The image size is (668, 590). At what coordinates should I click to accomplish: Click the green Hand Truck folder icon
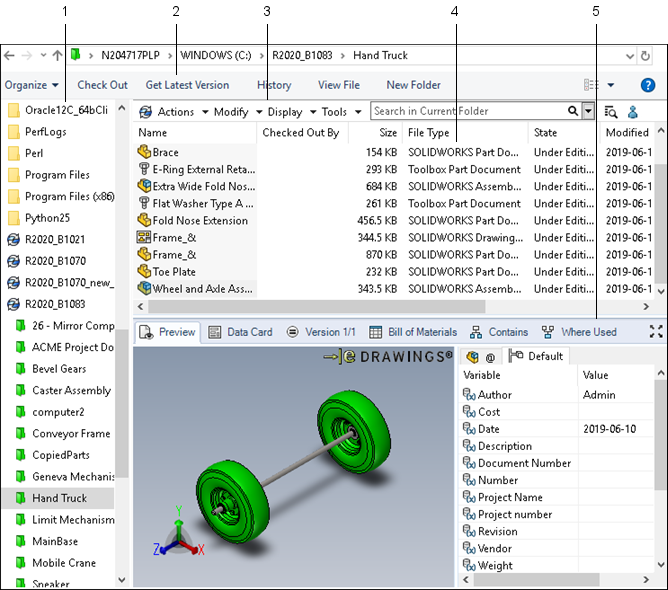[20, 498]
